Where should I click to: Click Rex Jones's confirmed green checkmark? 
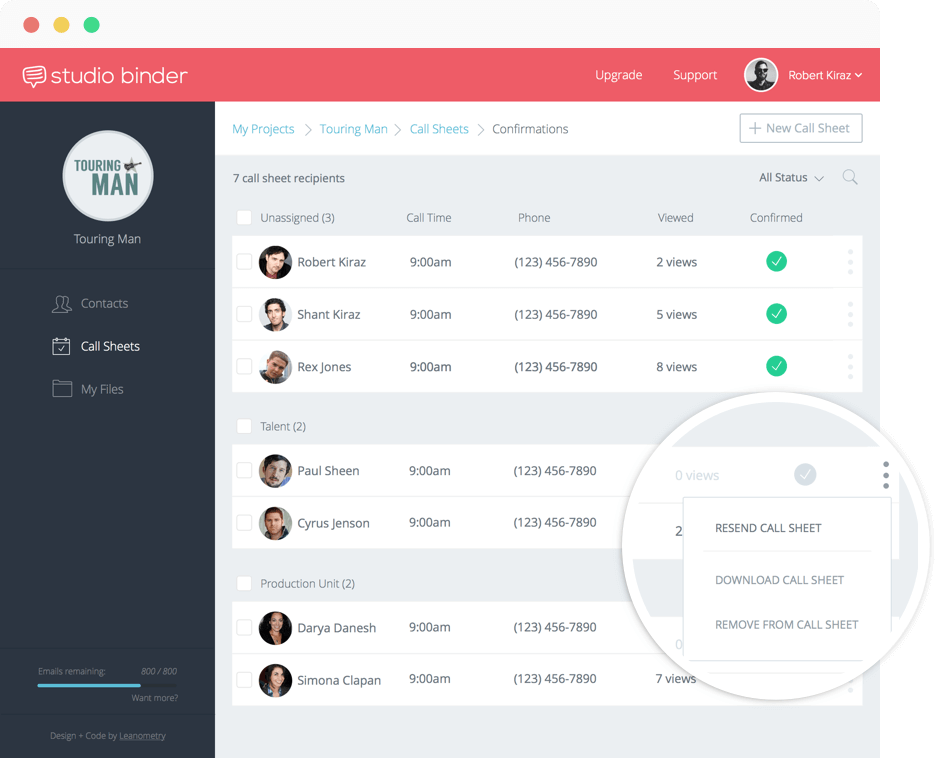point(776,366)
